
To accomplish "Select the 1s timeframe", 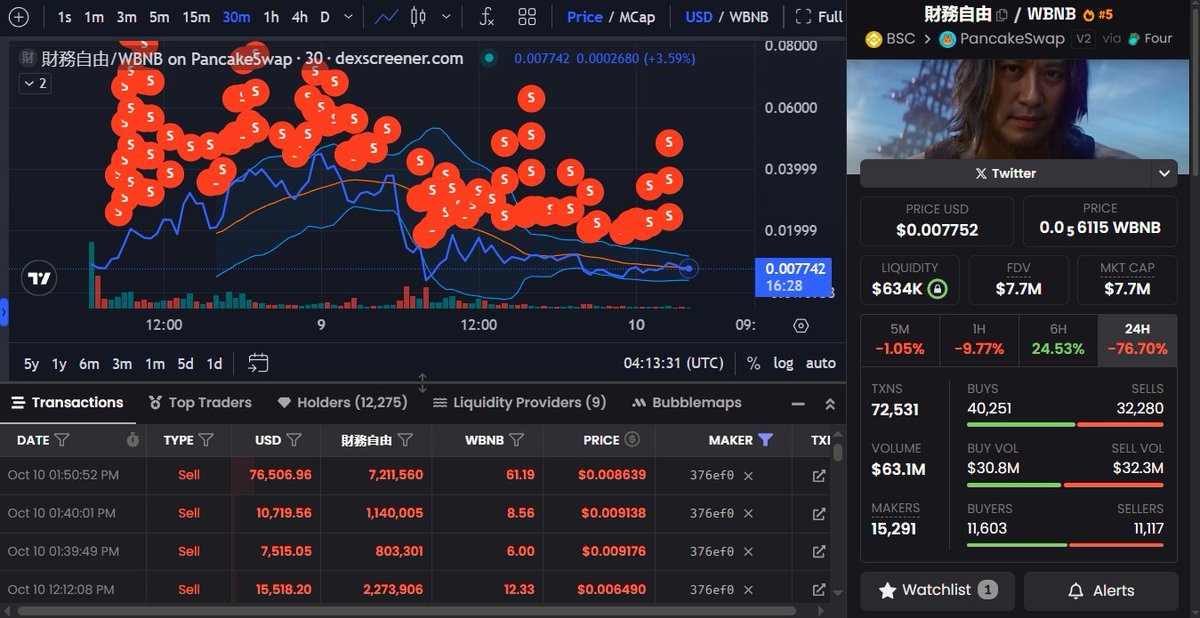I will pos(64,17).
